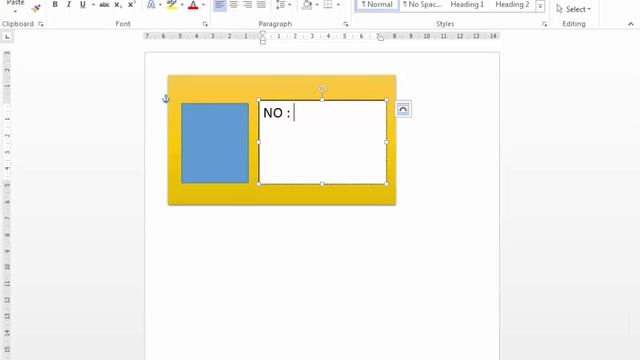Viewport: 640px width, 360px height.
Task: Open the highlight color dropdown arrow
Action: [x=182, y=5]
